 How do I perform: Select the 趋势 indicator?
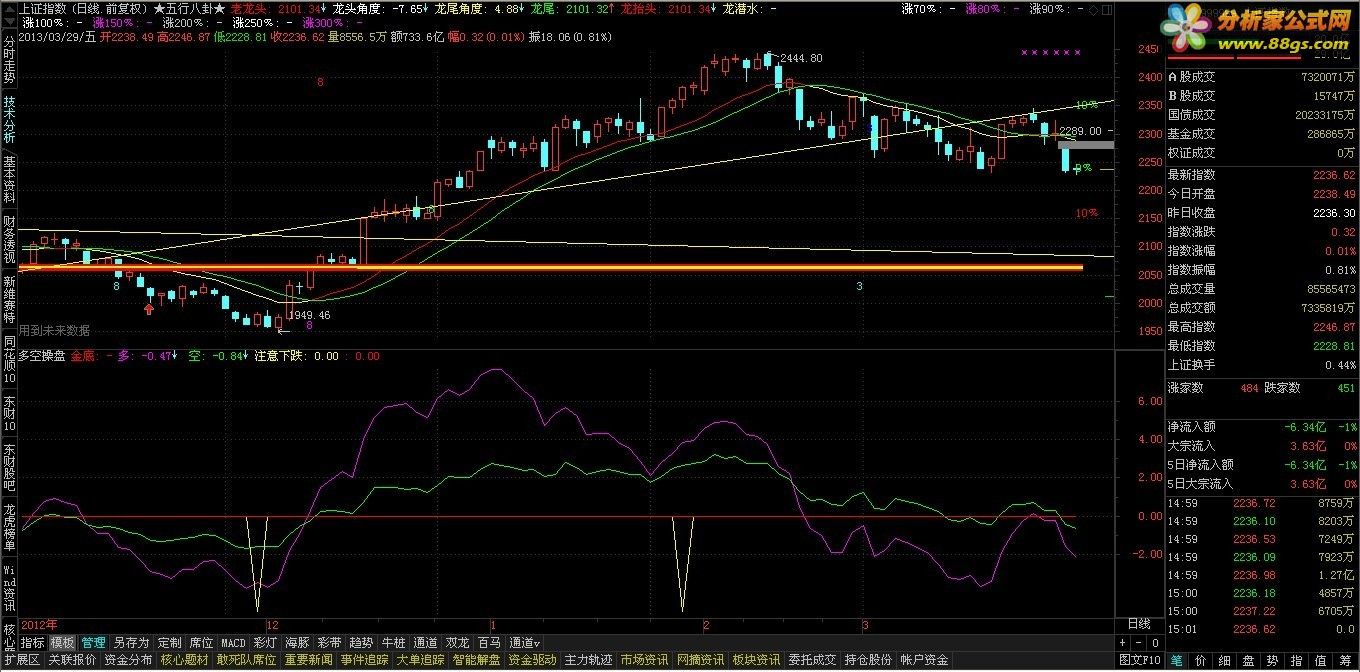[361, 642]
